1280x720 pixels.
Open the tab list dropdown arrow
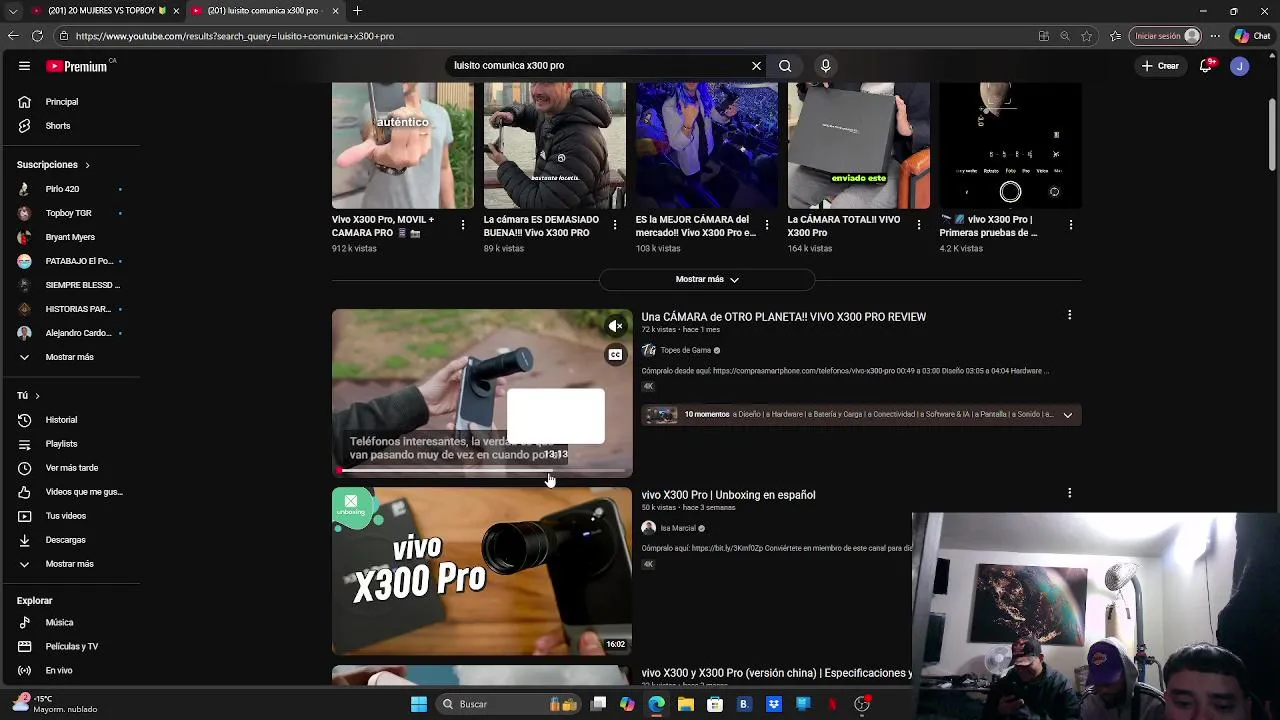tap(13, 11)
